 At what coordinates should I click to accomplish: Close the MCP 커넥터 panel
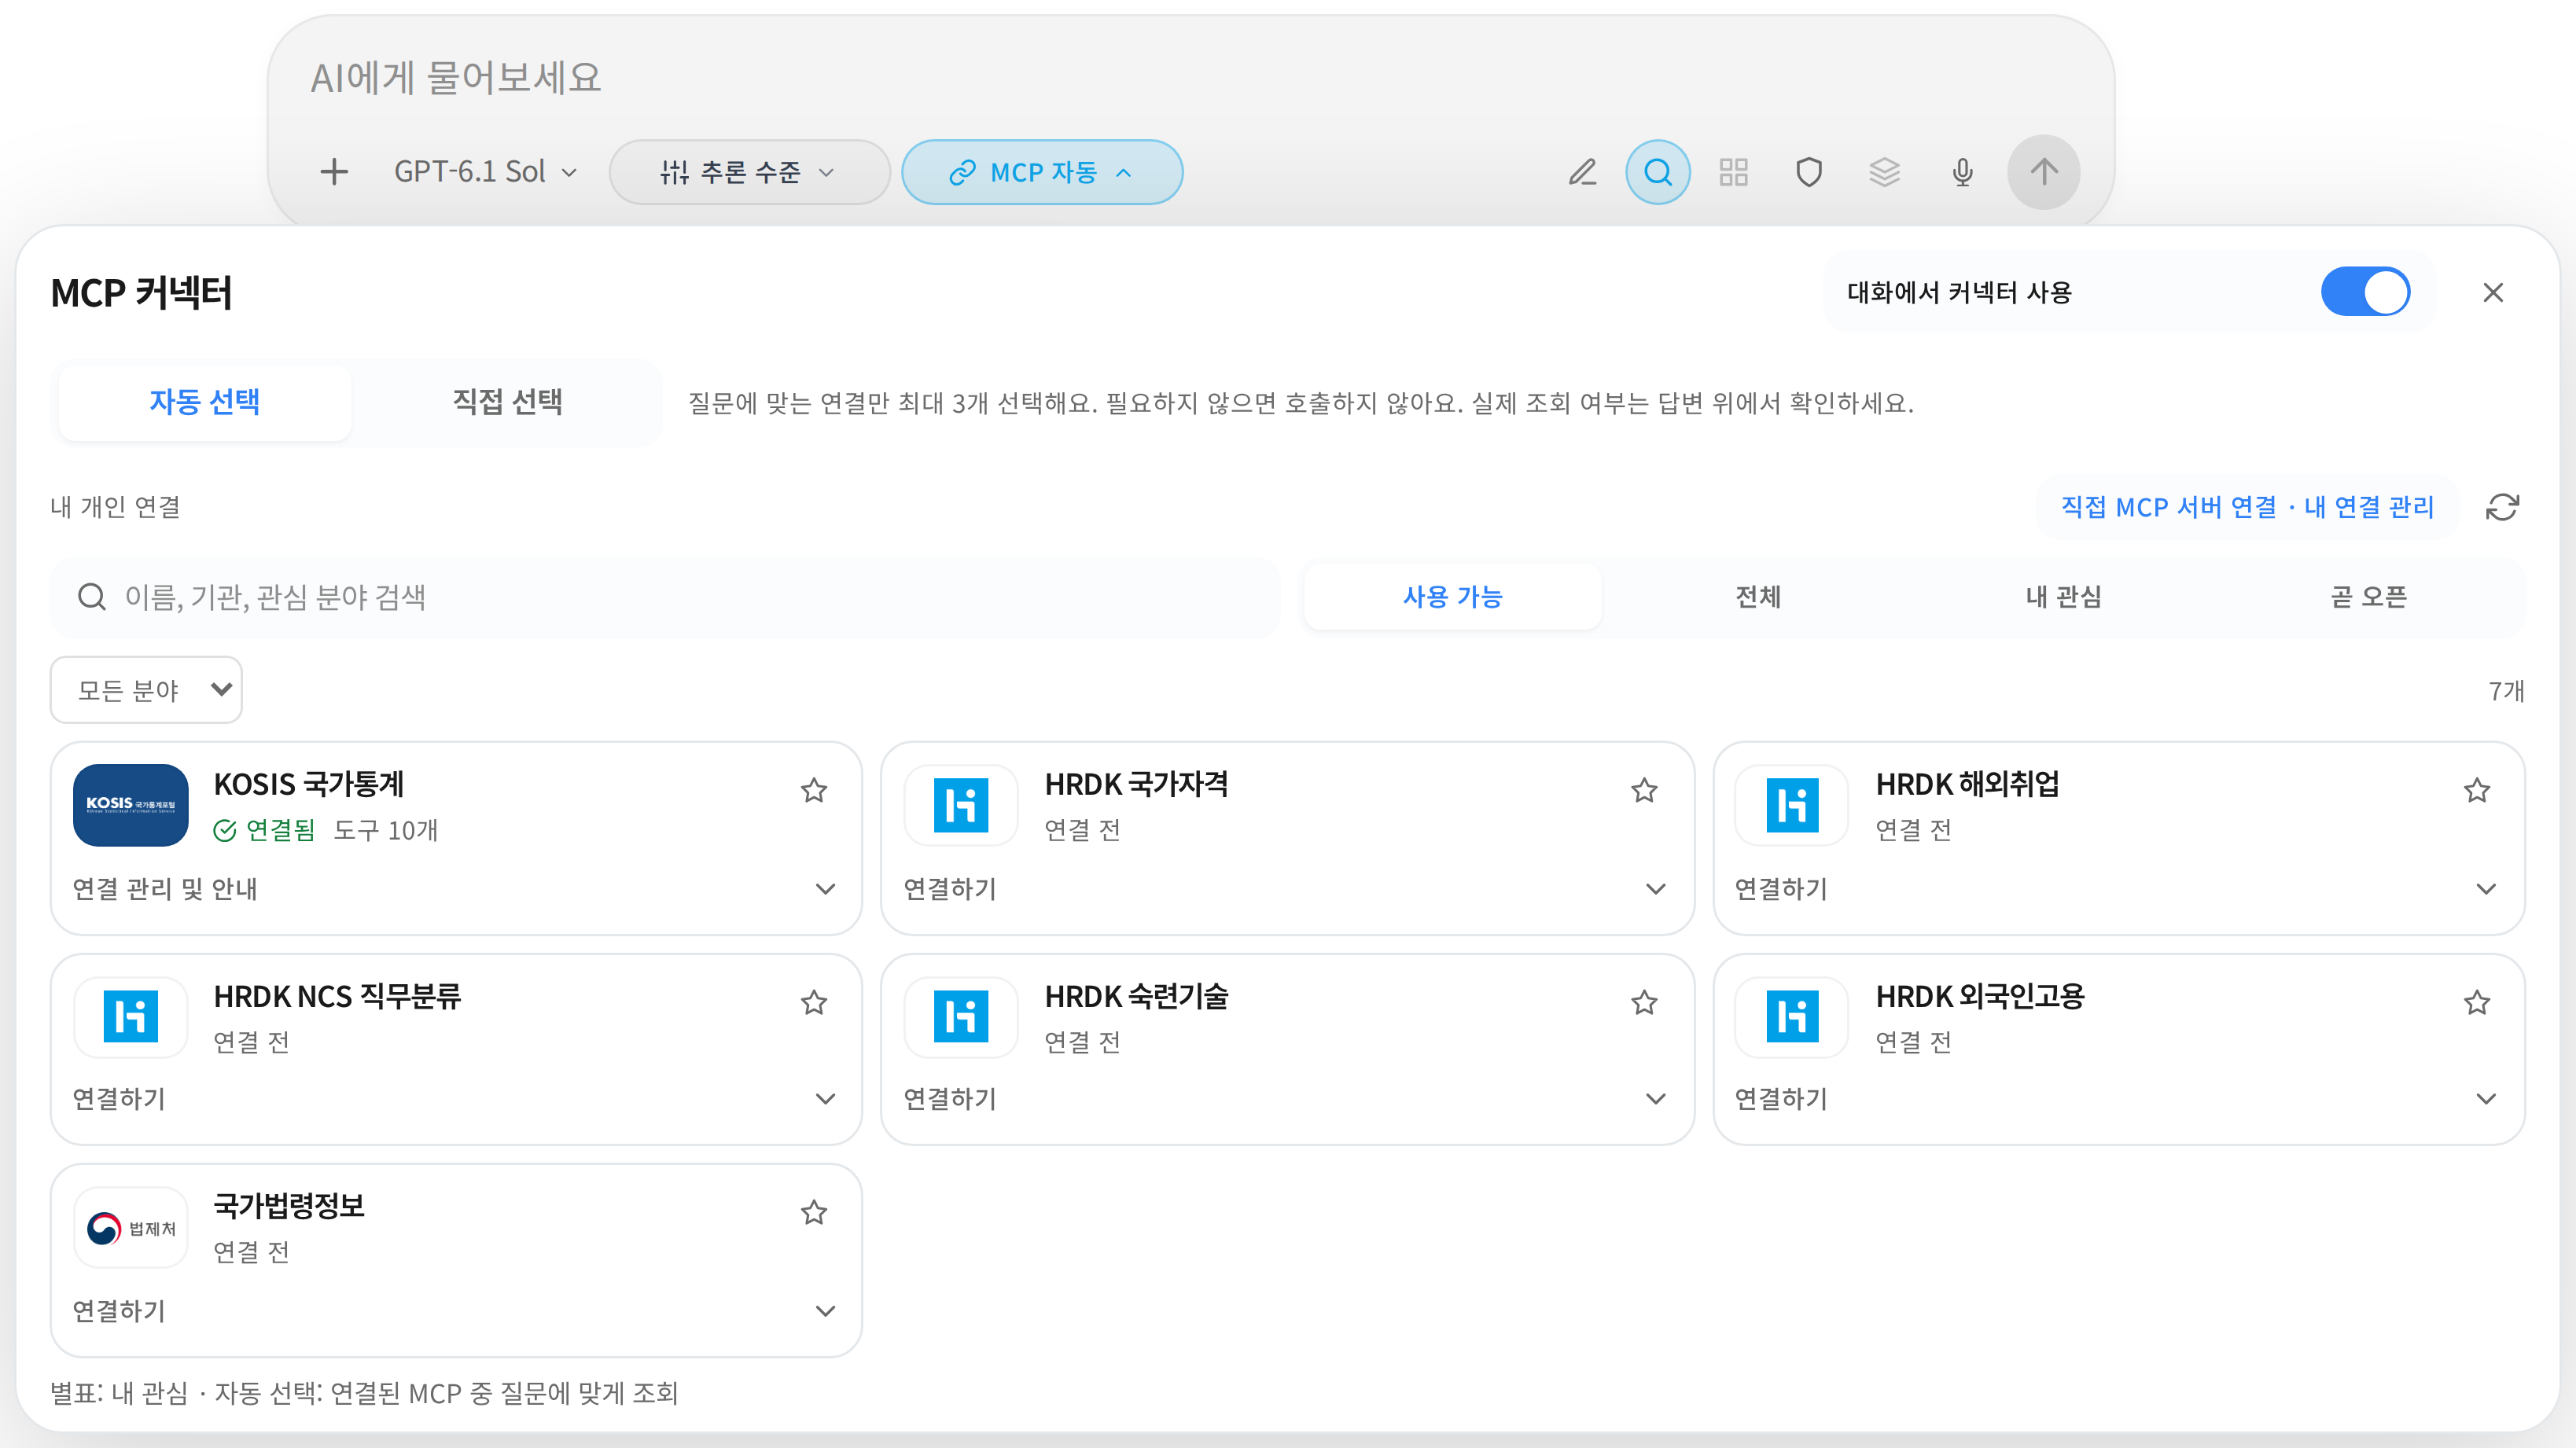pos(2493,292)
